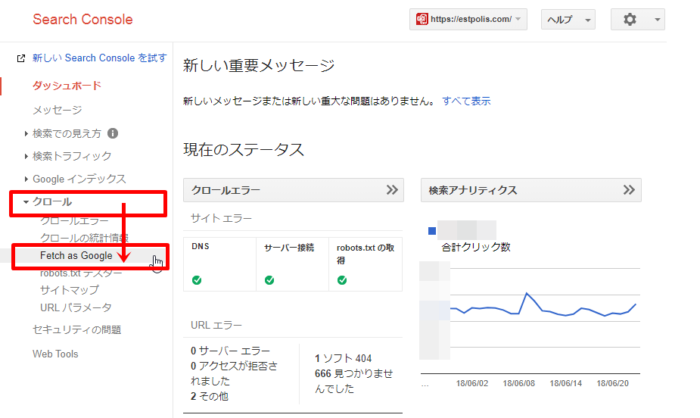Click 1 ソフト 404 entry

[x=343, y=358]
